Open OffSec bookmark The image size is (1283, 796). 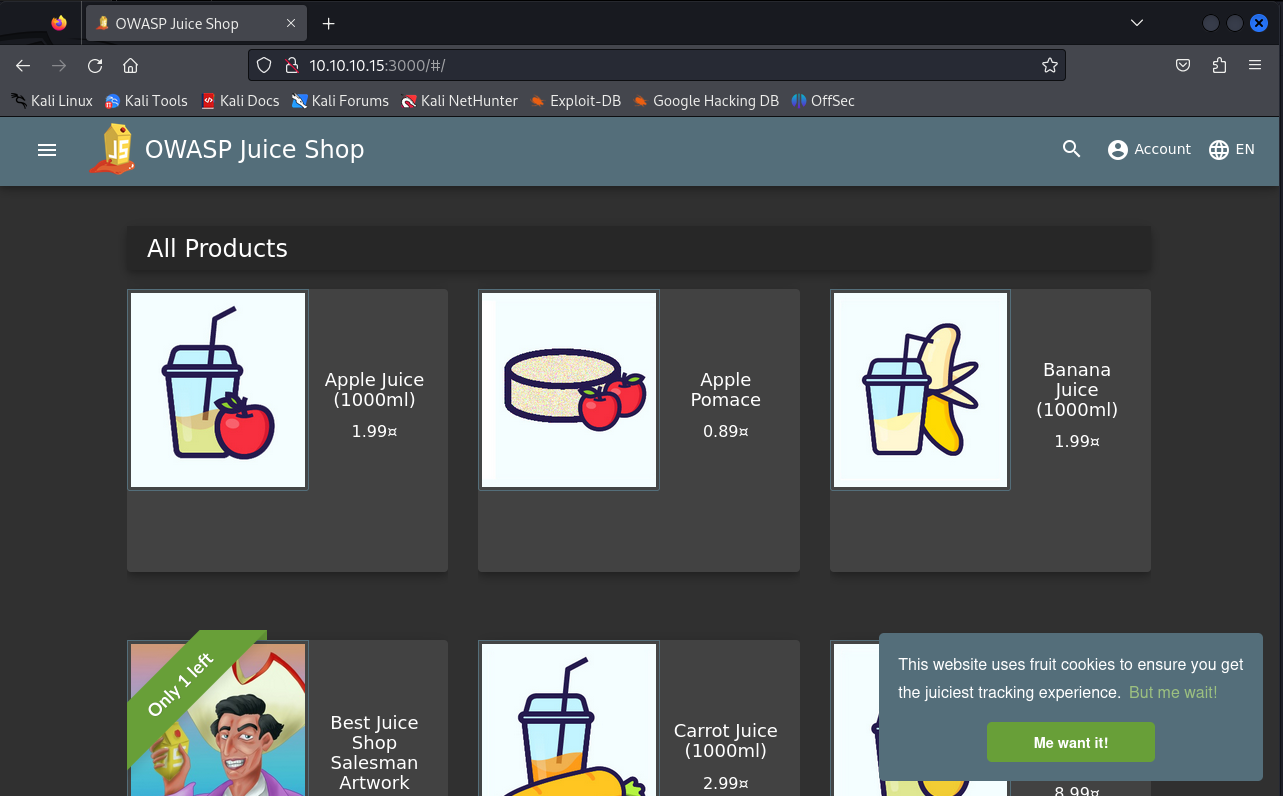(823, 100)
